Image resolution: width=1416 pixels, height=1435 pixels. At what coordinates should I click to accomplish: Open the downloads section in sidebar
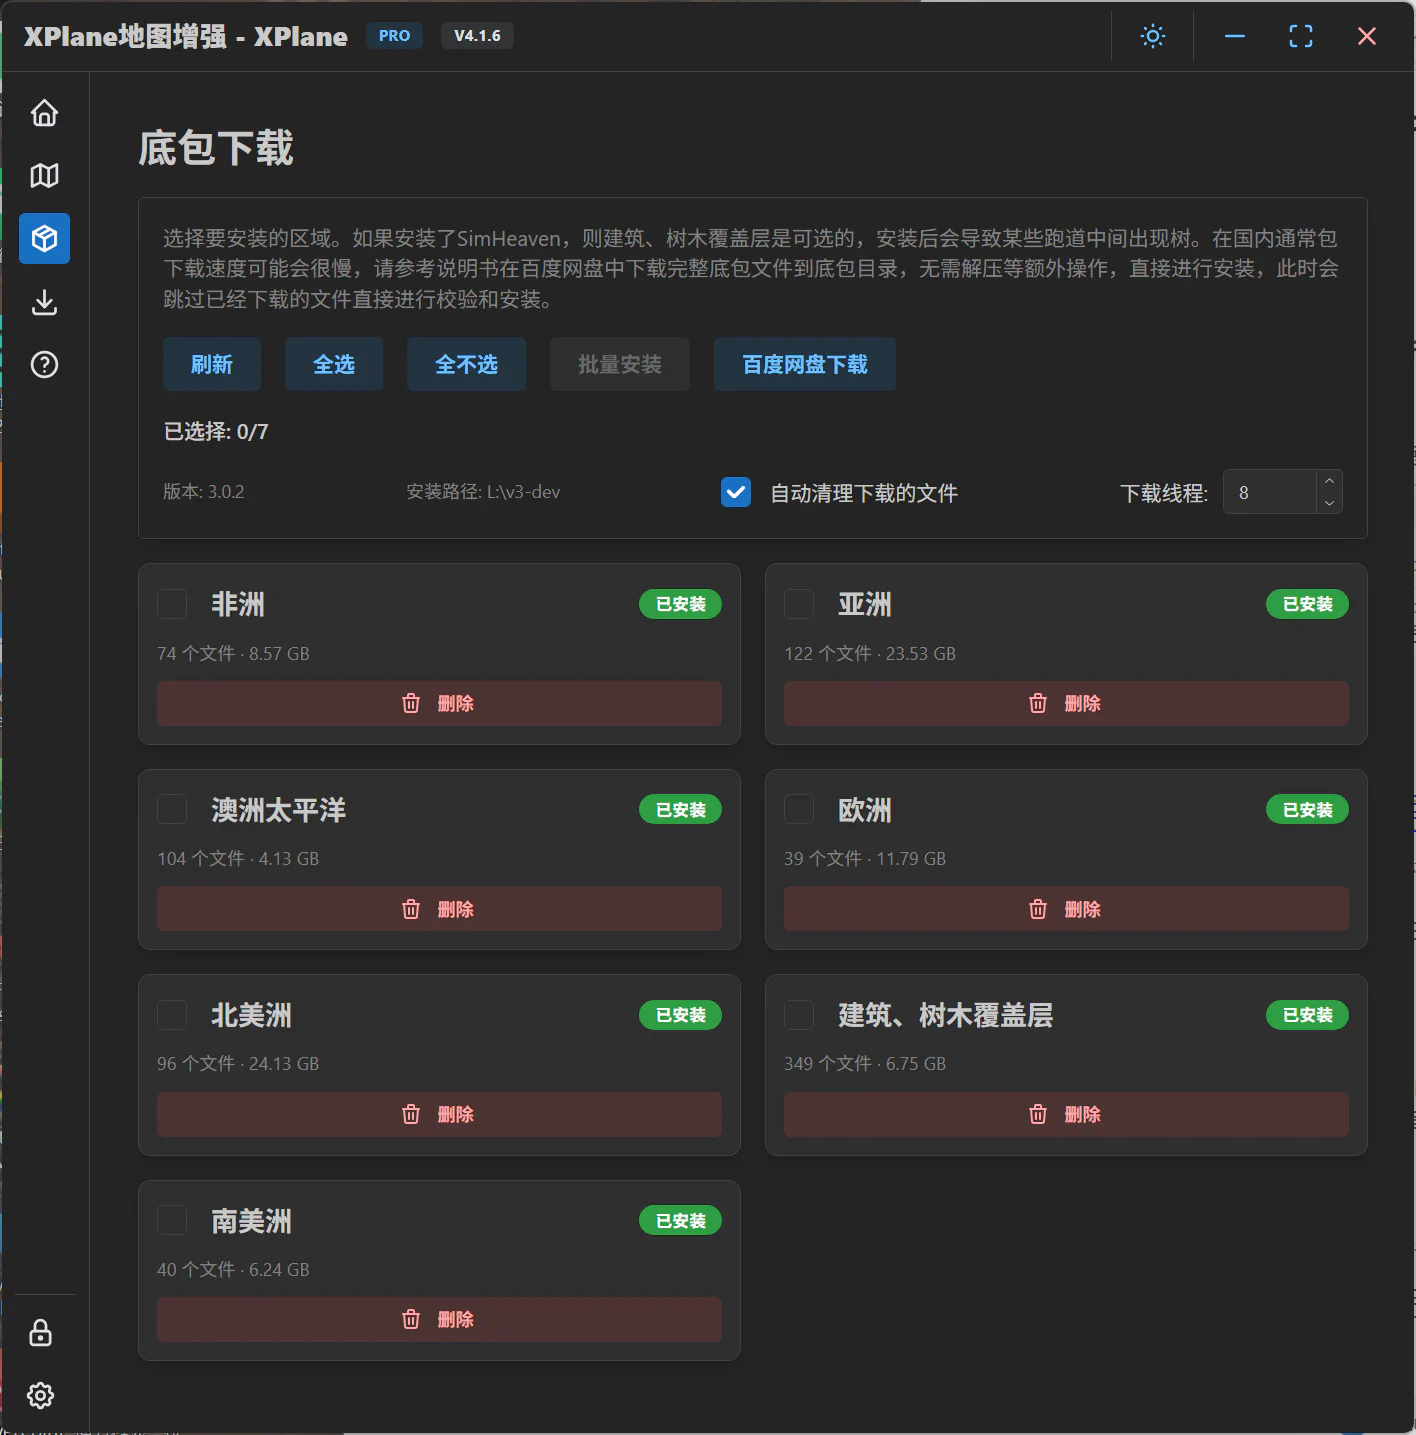pos(44,302)
